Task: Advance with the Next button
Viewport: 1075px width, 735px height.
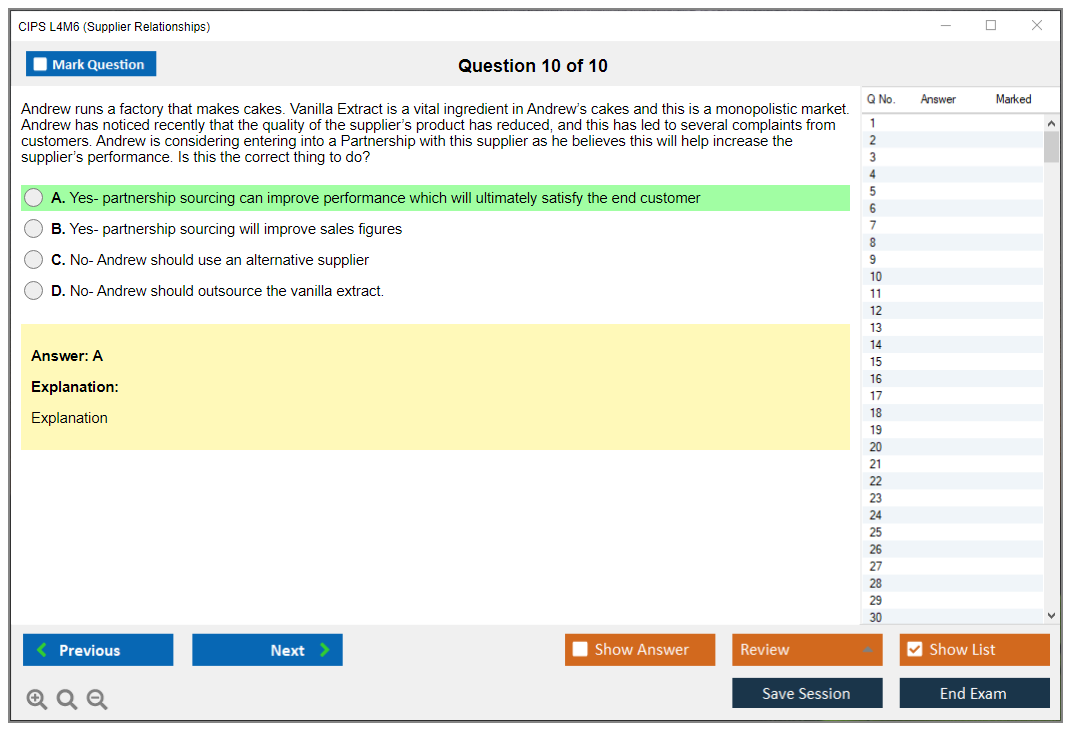Action: [267, 650]
